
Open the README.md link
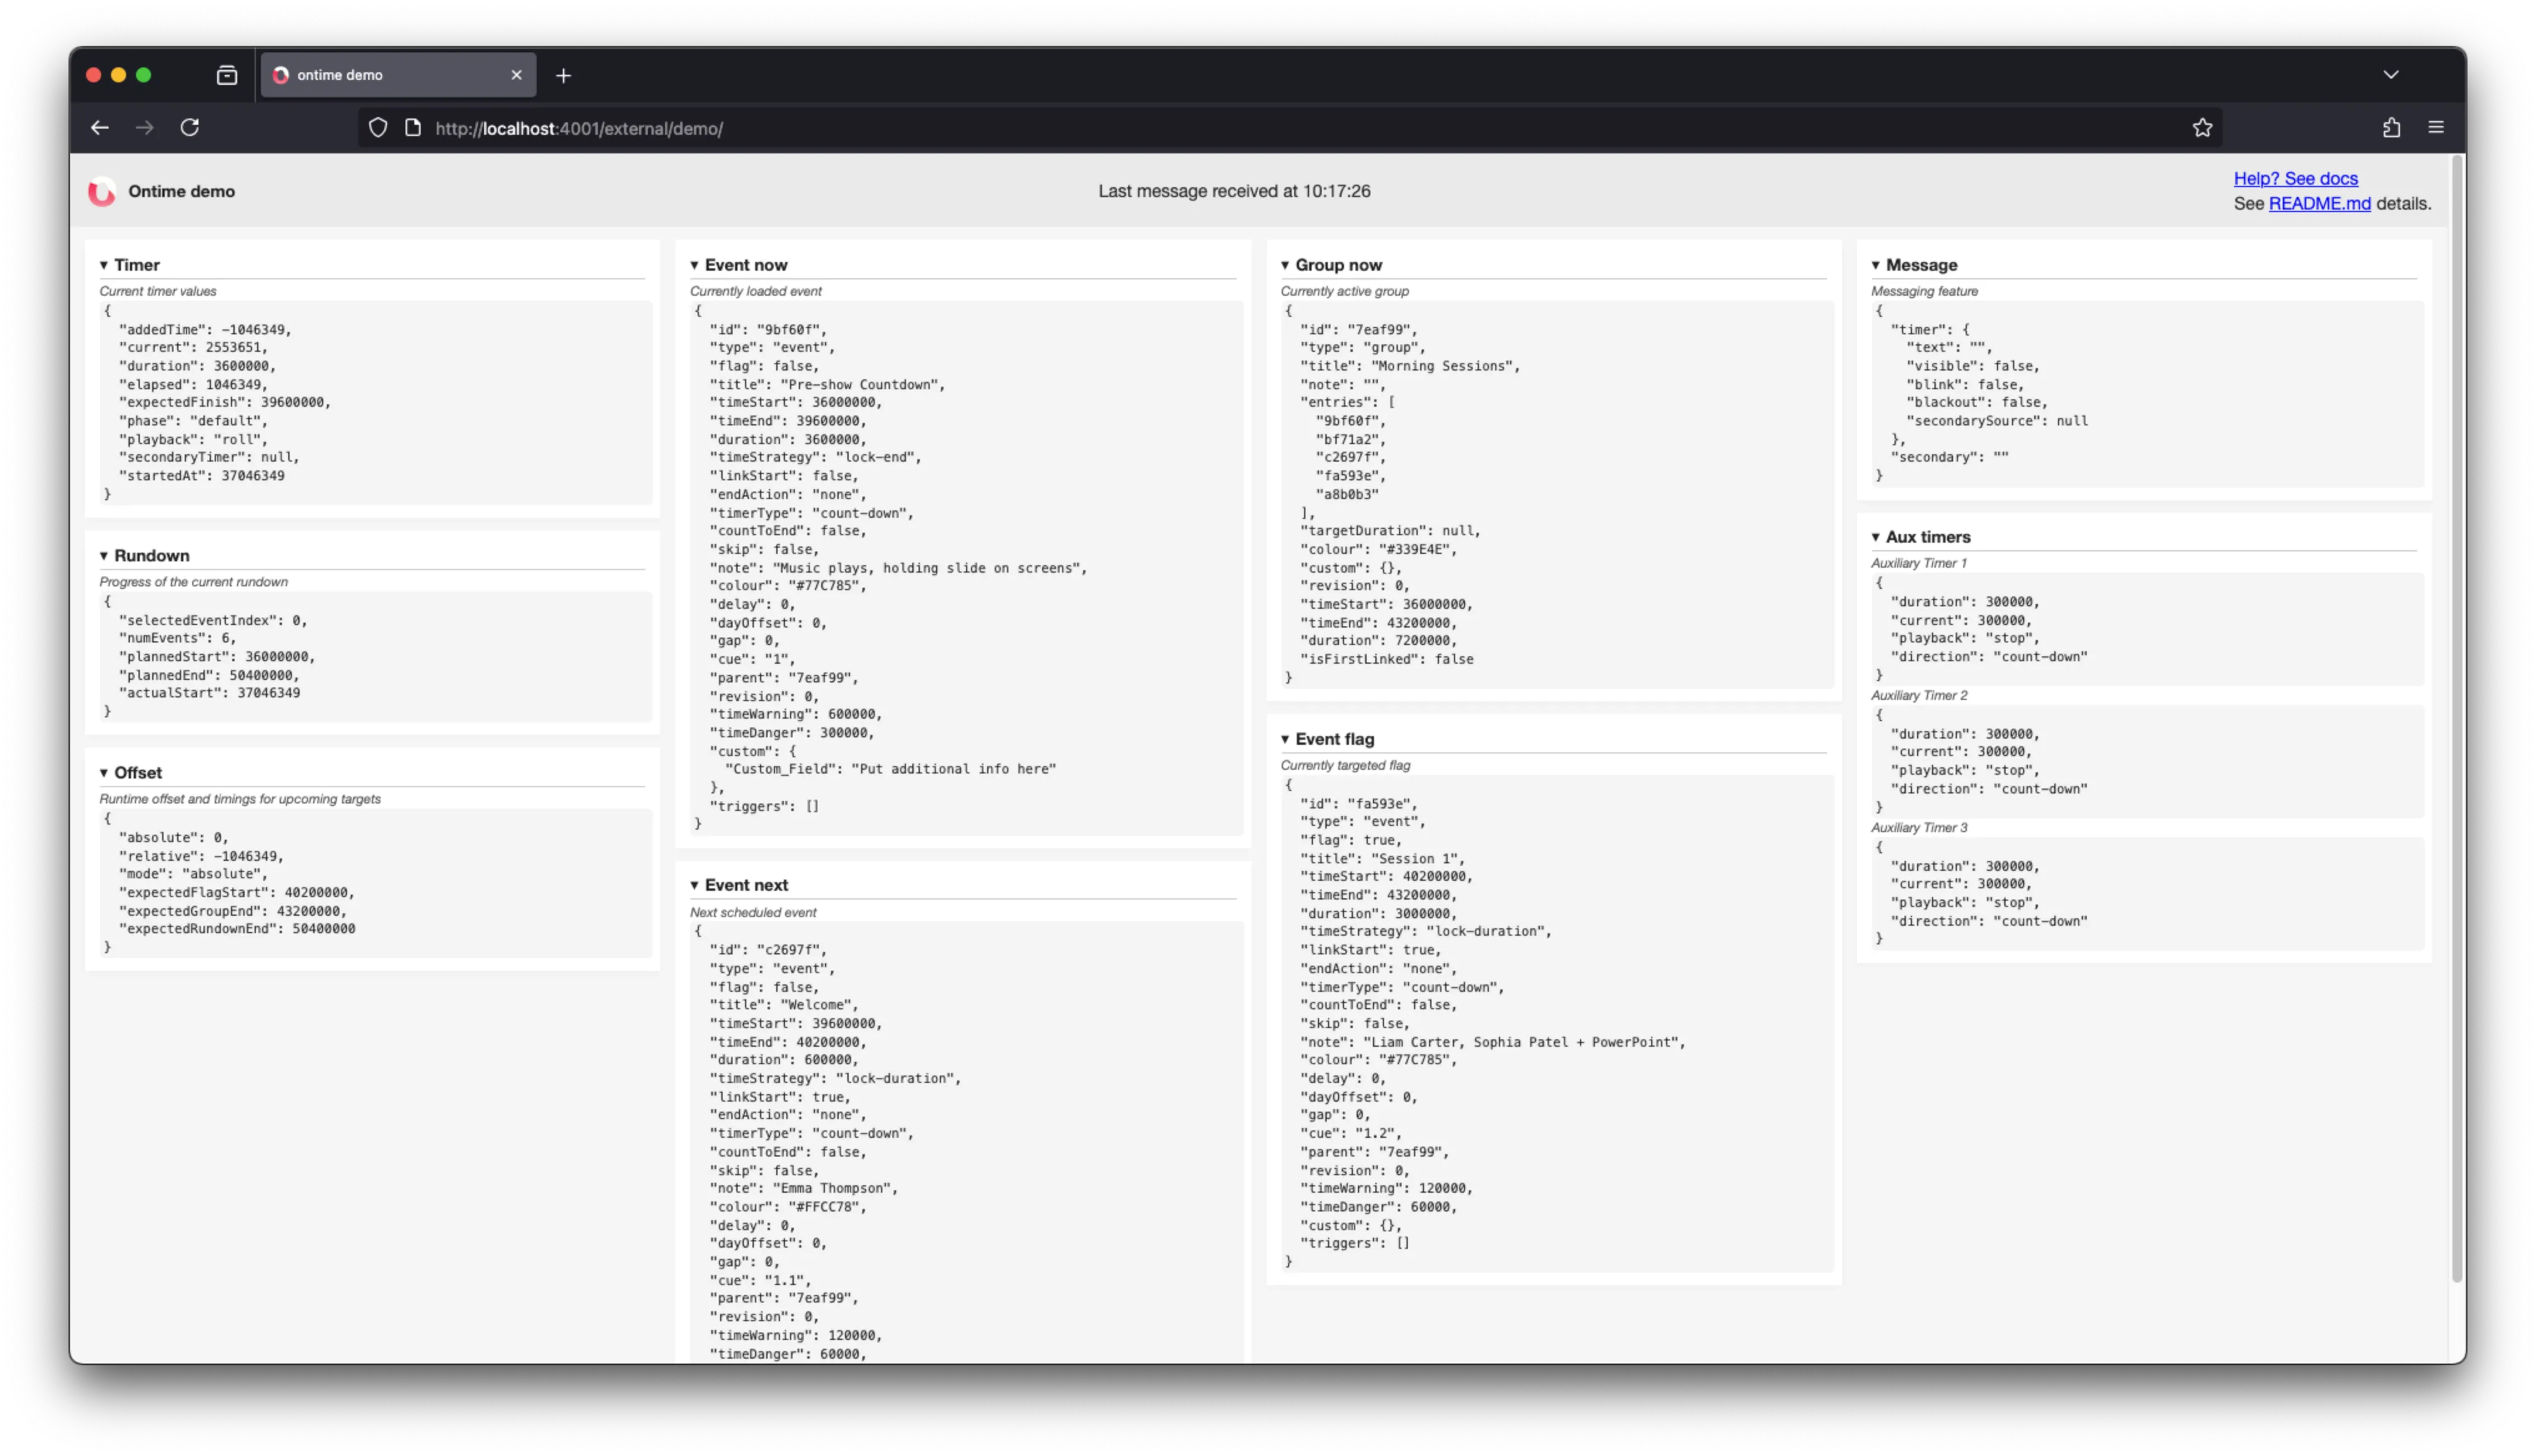point(2319,203)
